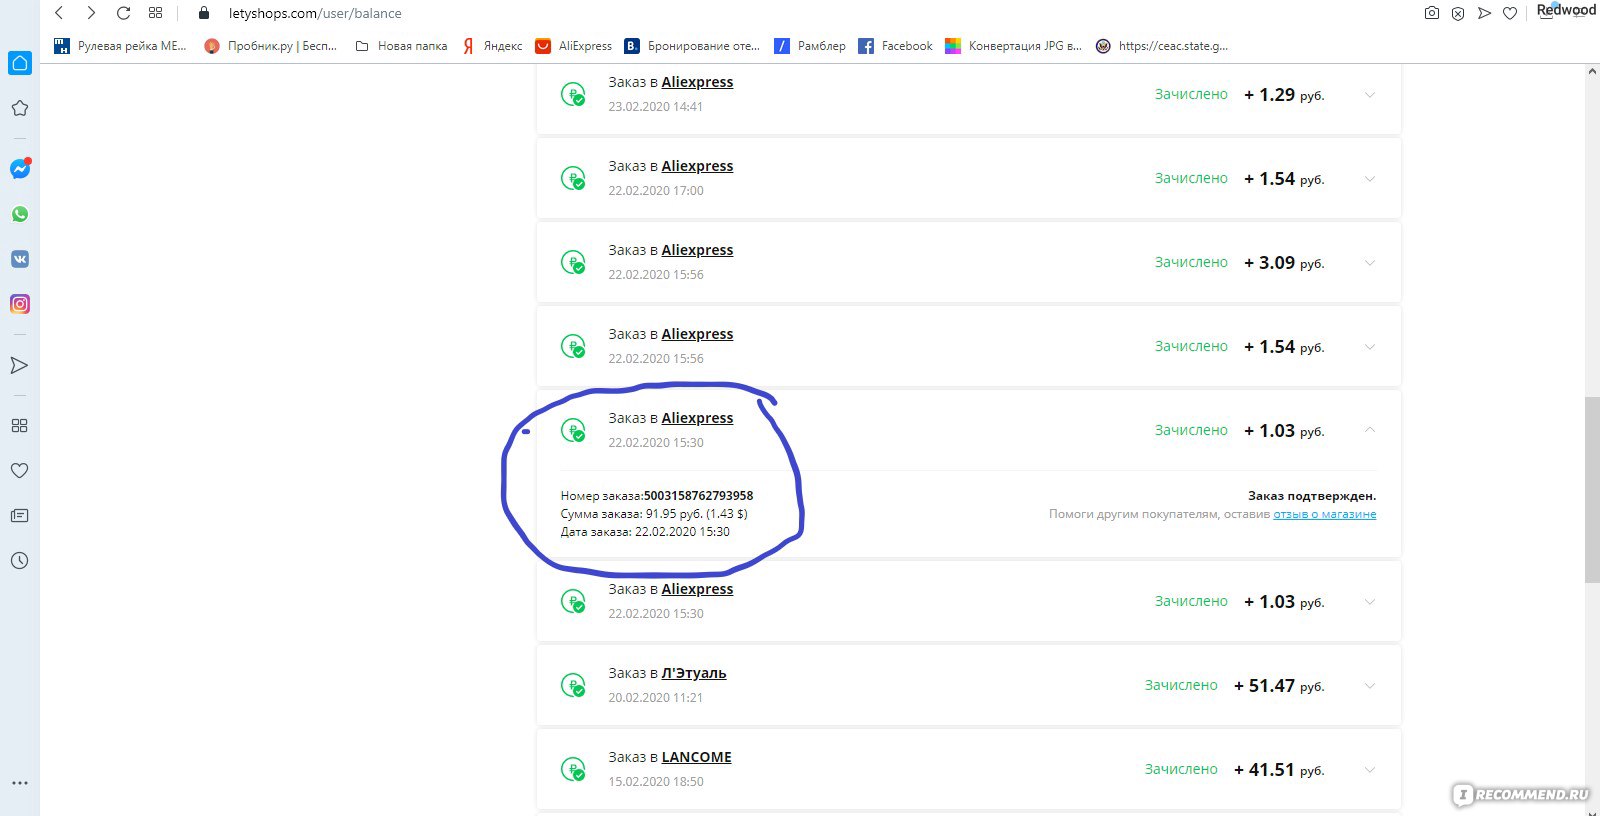Open the Конвертация JPG bookmark

tap(1014, 46)
